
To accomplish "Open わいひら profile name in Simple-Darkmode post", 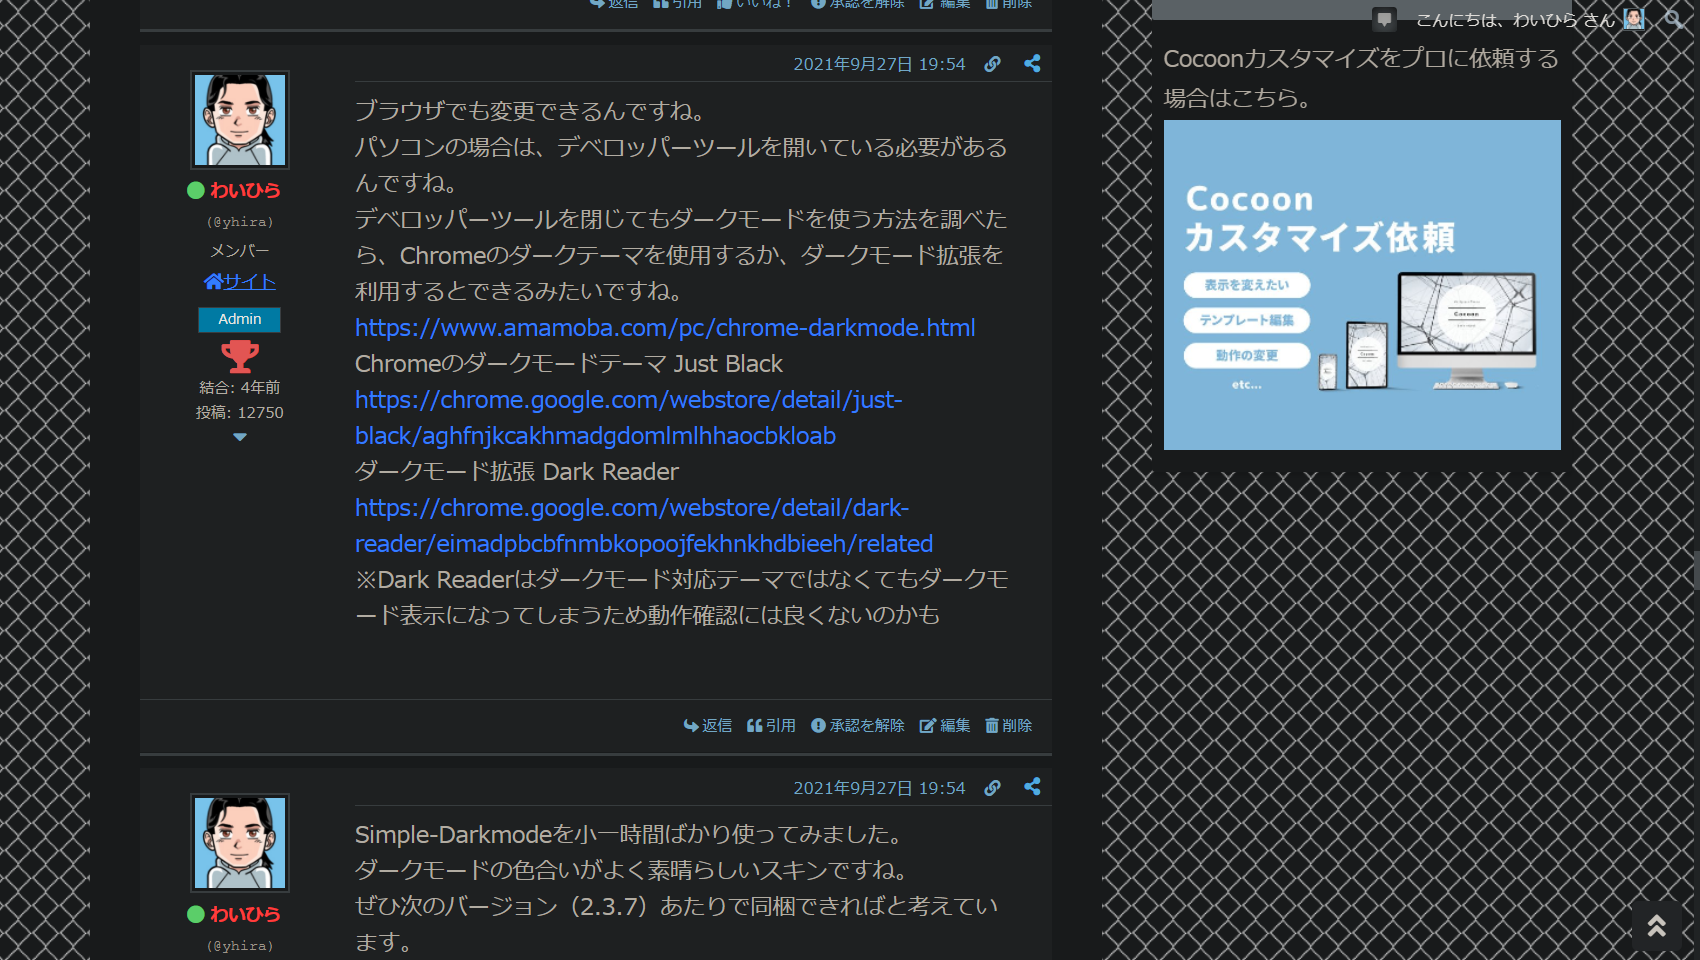I will 245,914.
